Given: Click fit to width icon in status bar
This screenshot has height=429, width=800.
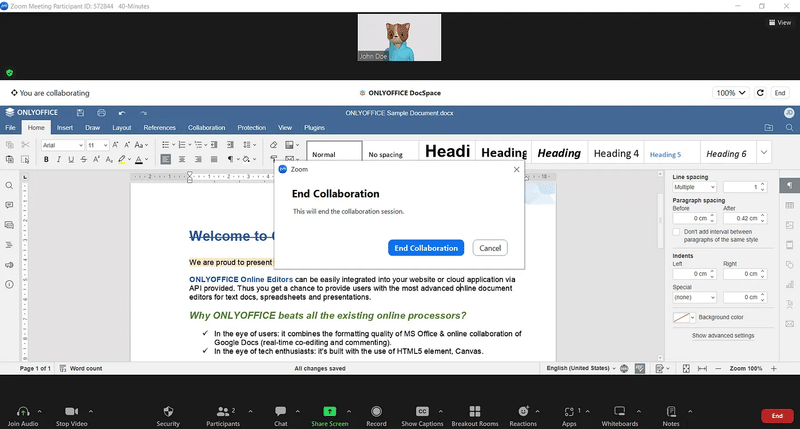Looking at the screenshot, I should [x=703, y=368].
